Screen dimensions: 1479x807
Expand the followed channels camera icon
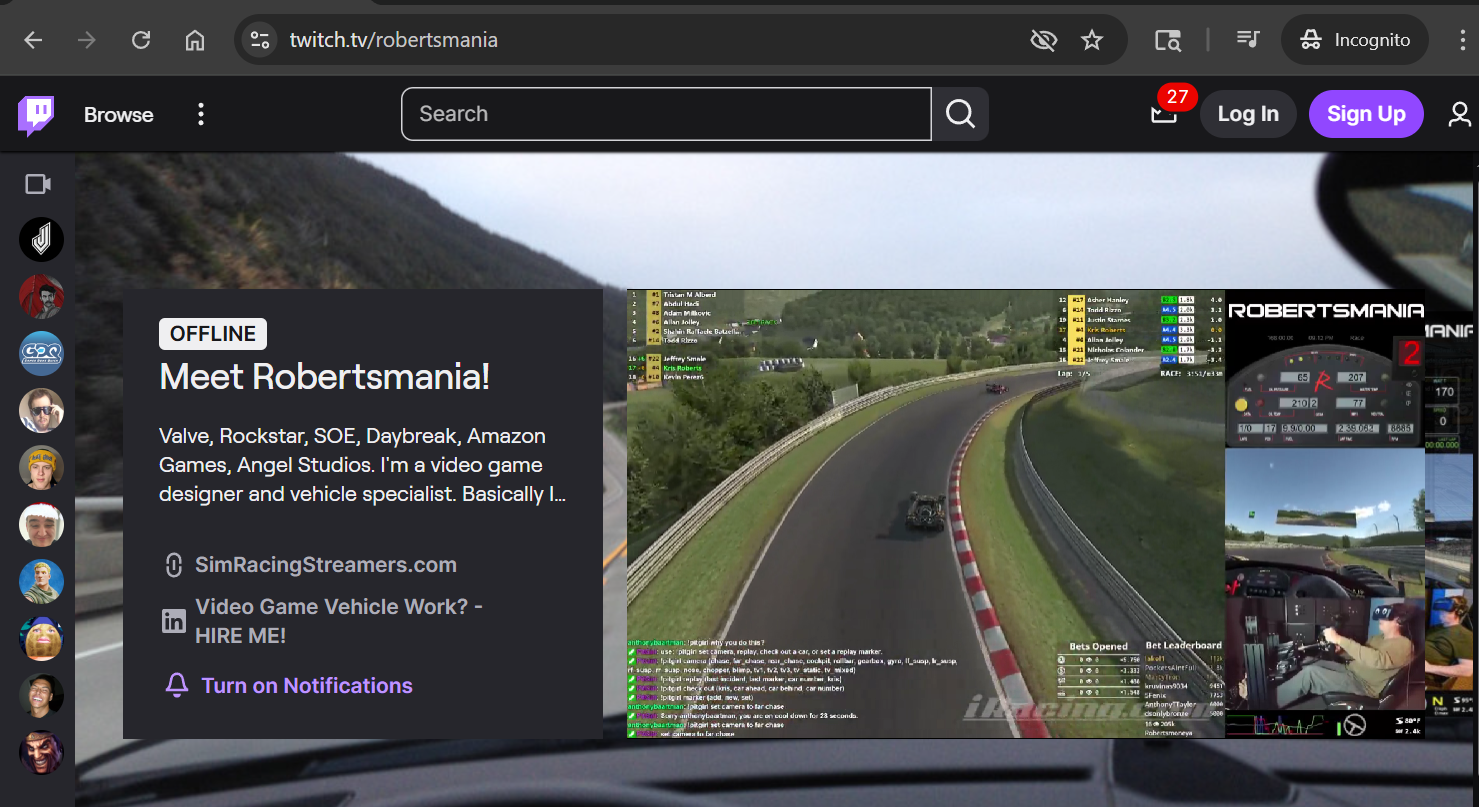click(x=38, y=184)
